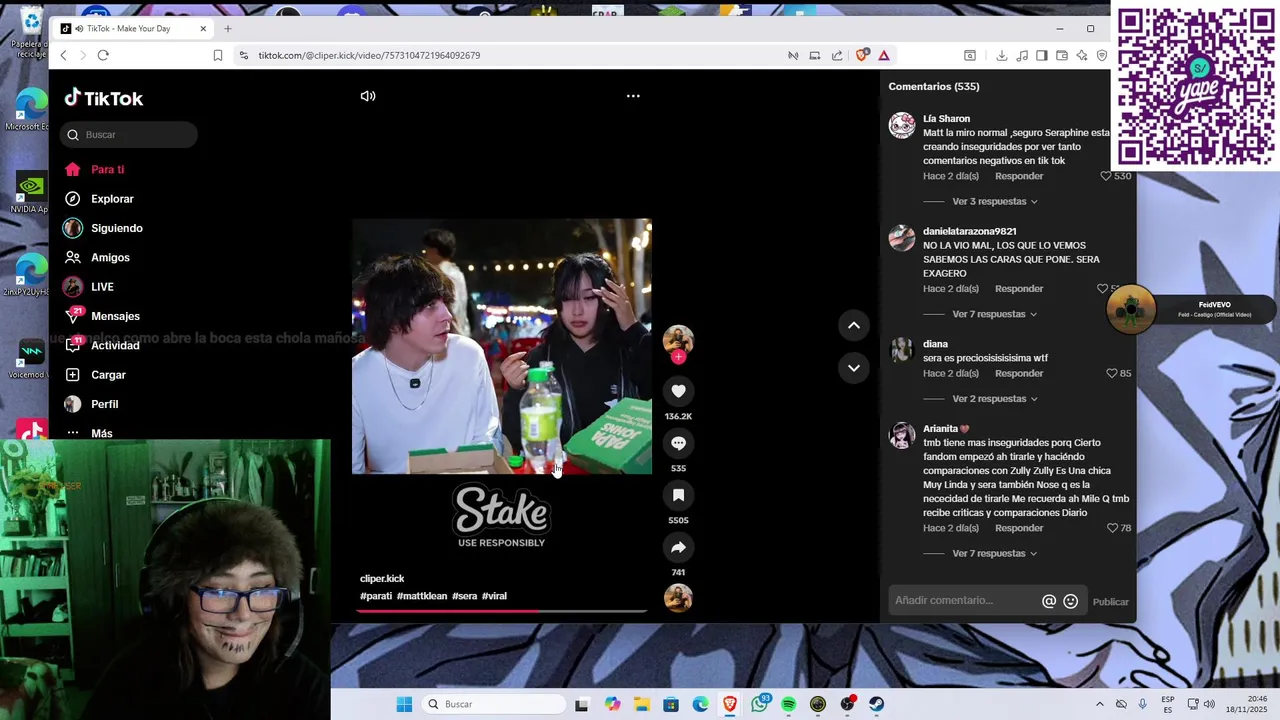Viewport: 1280px width, 720px height.
Task: Open Lía Sharon's profile avatar
Action: click(x=902, y=125)
